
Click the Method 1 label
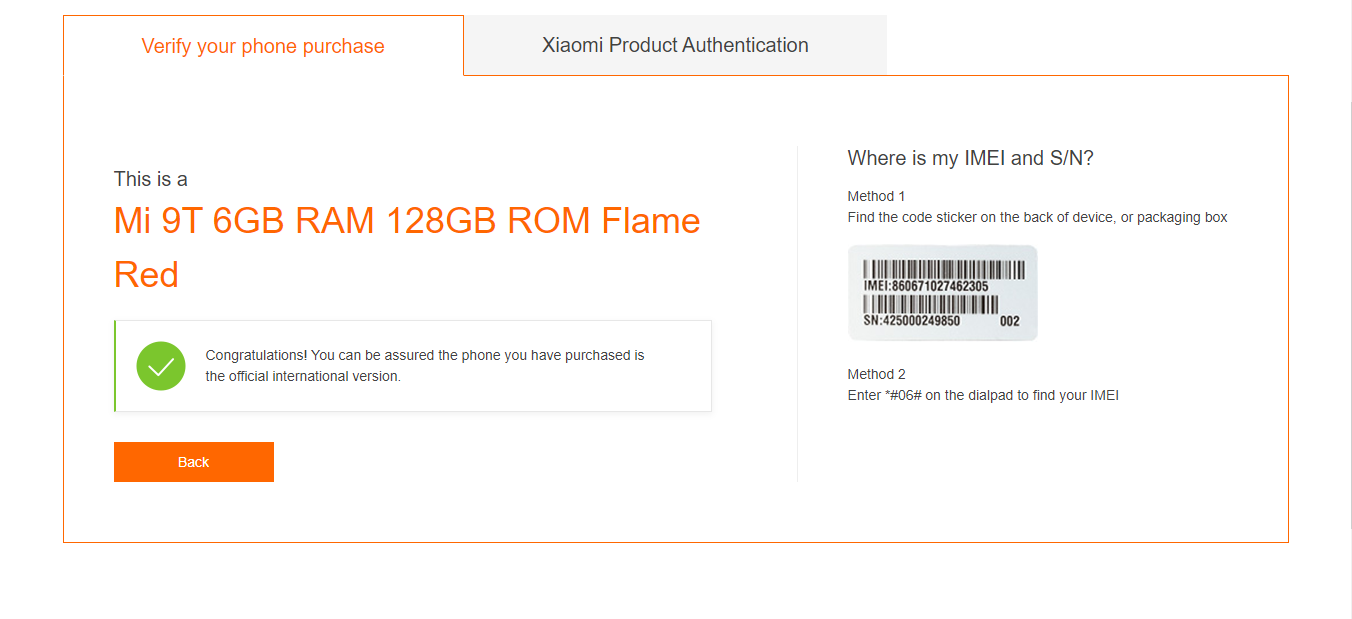click(876, 196)
